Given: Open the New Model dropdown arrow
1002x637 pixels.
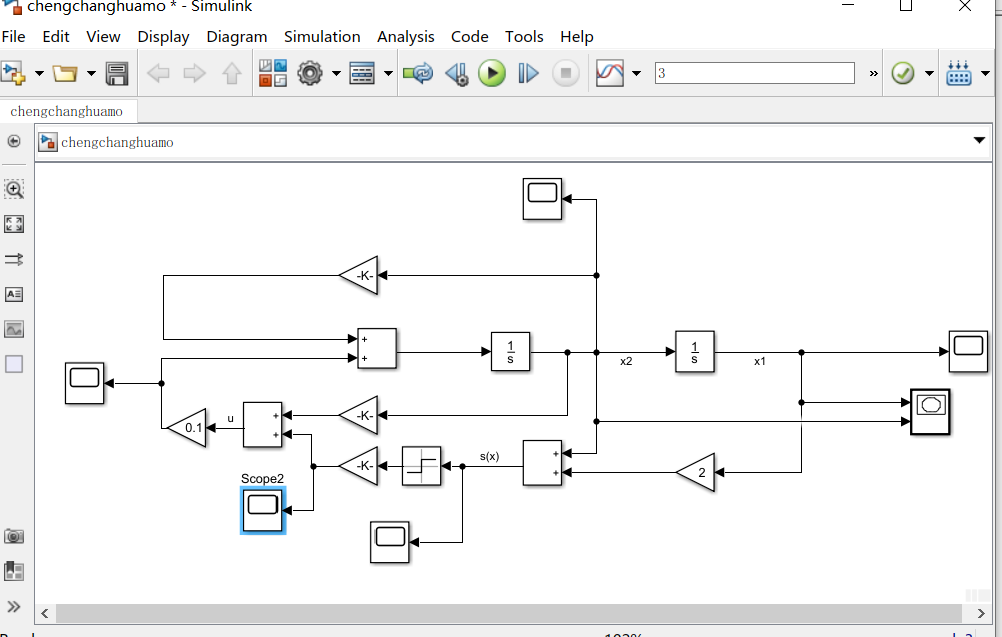Looking at the screenshot, I should [39, 73].
